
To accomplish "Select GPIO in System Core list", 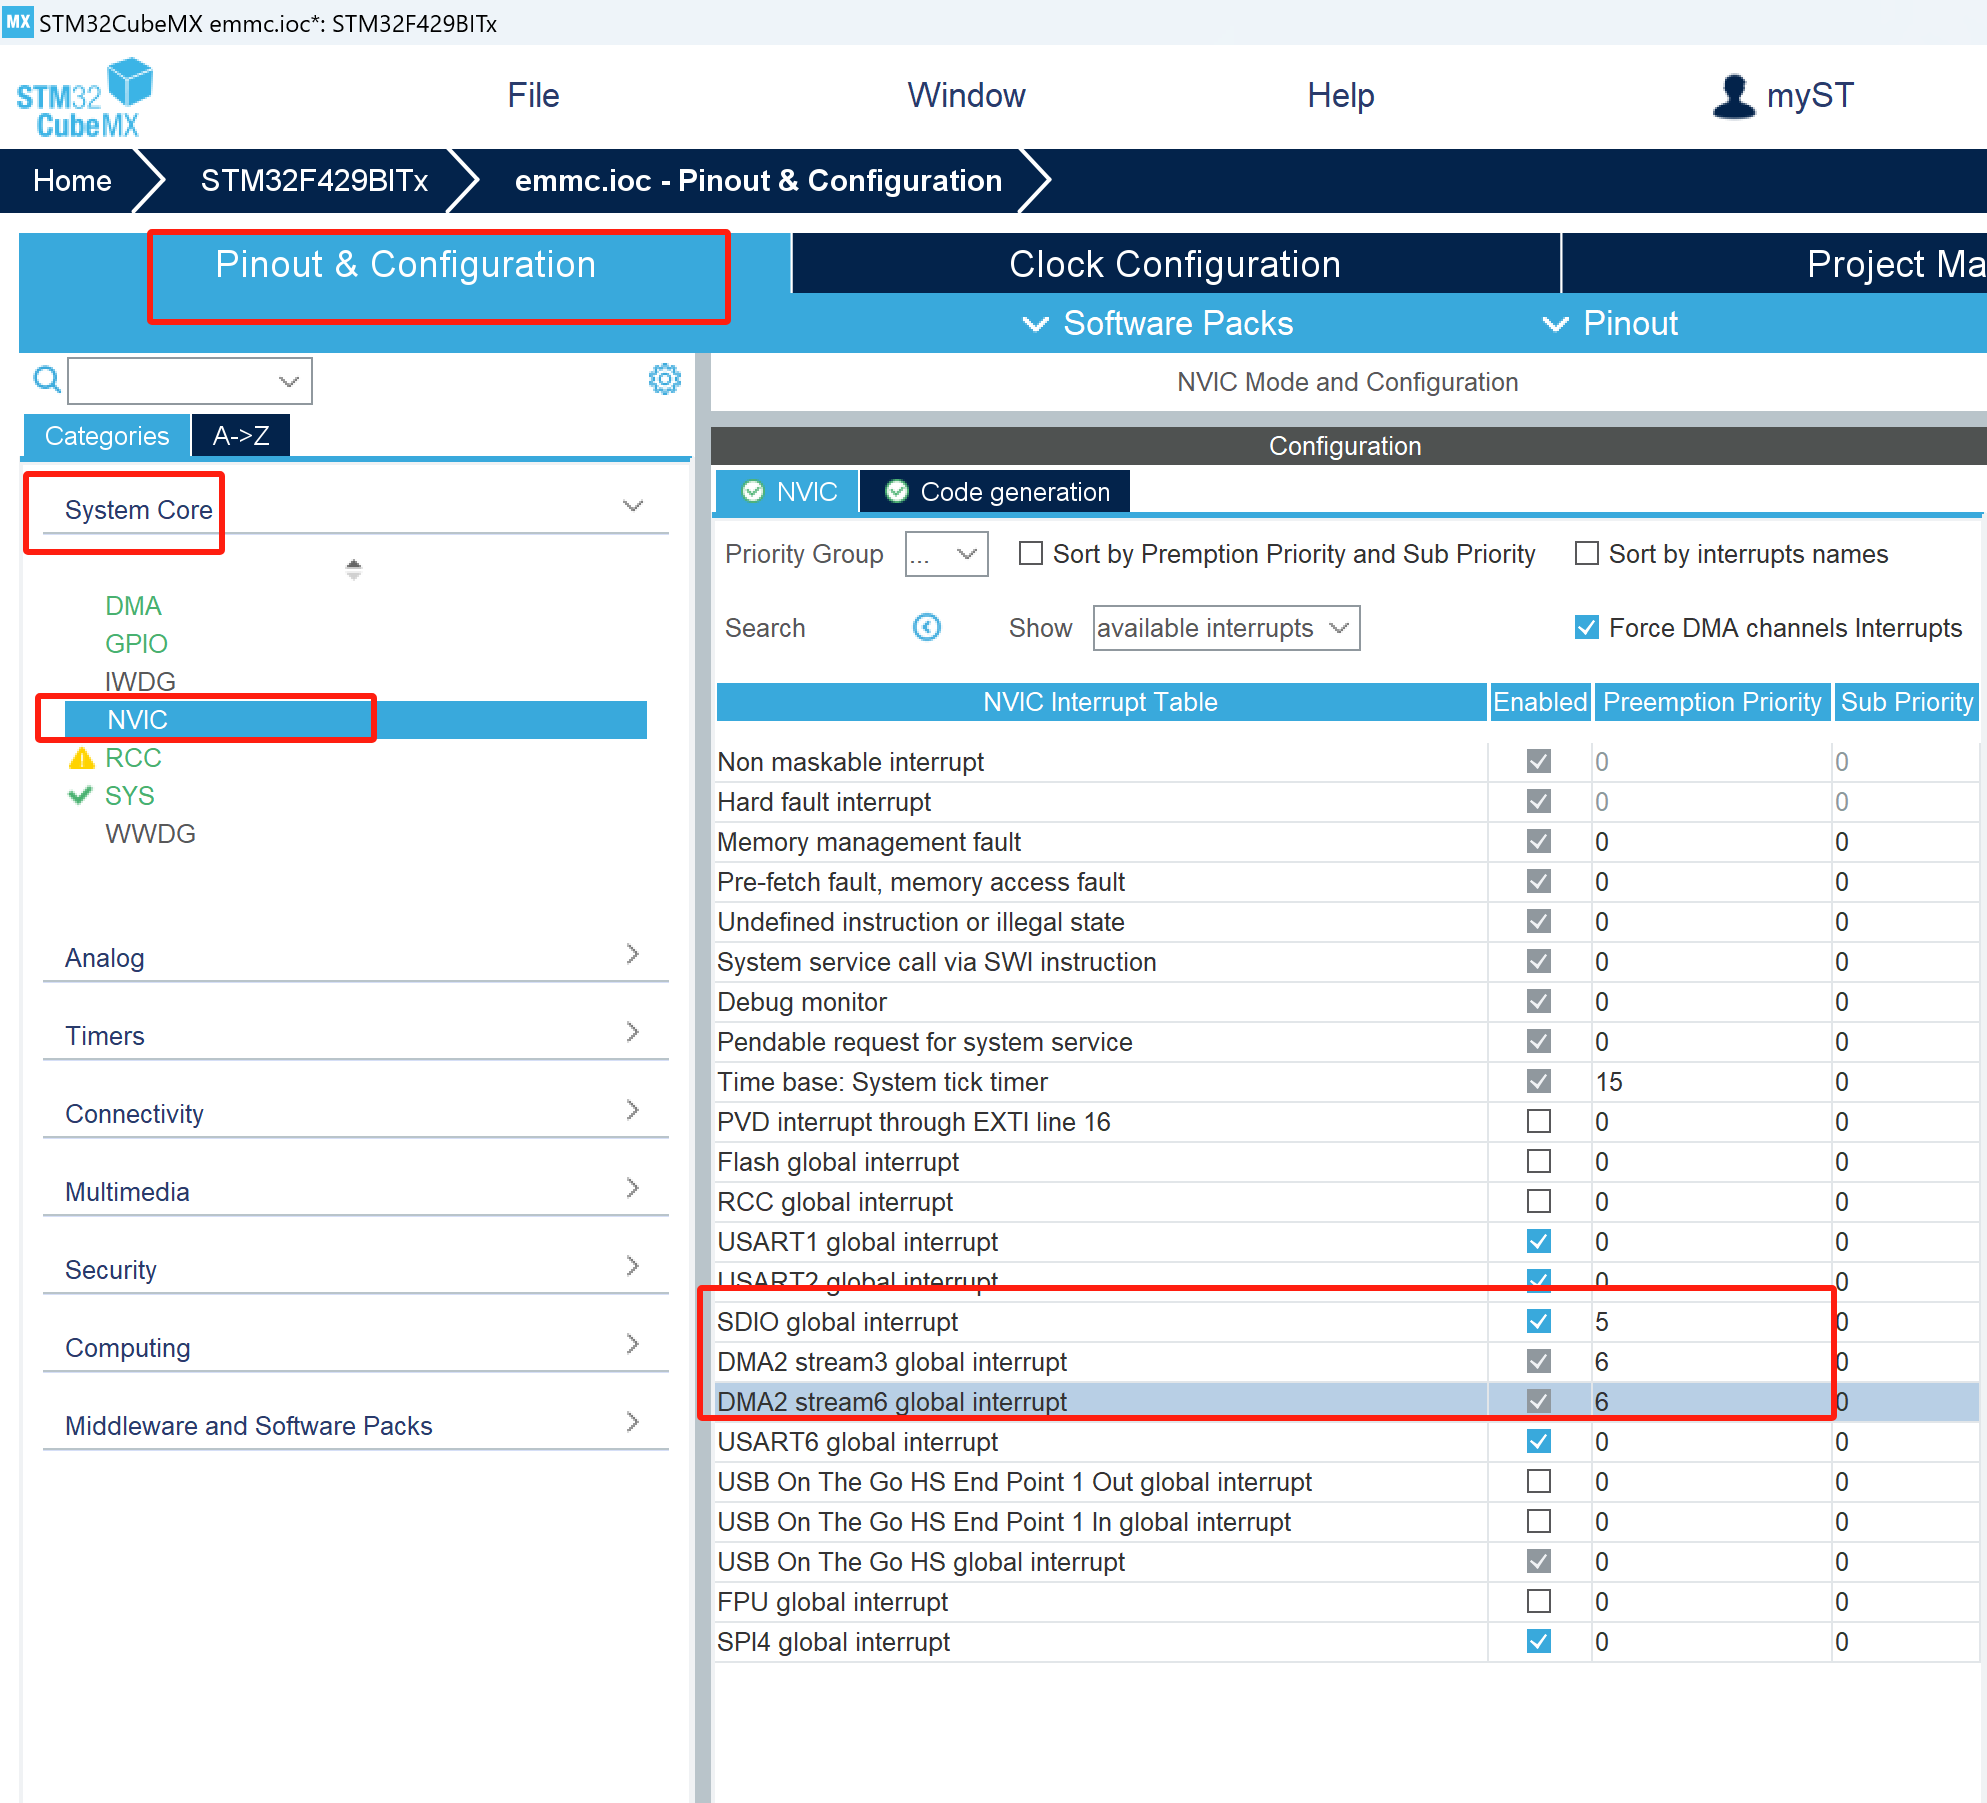I will tap(136, 644).
